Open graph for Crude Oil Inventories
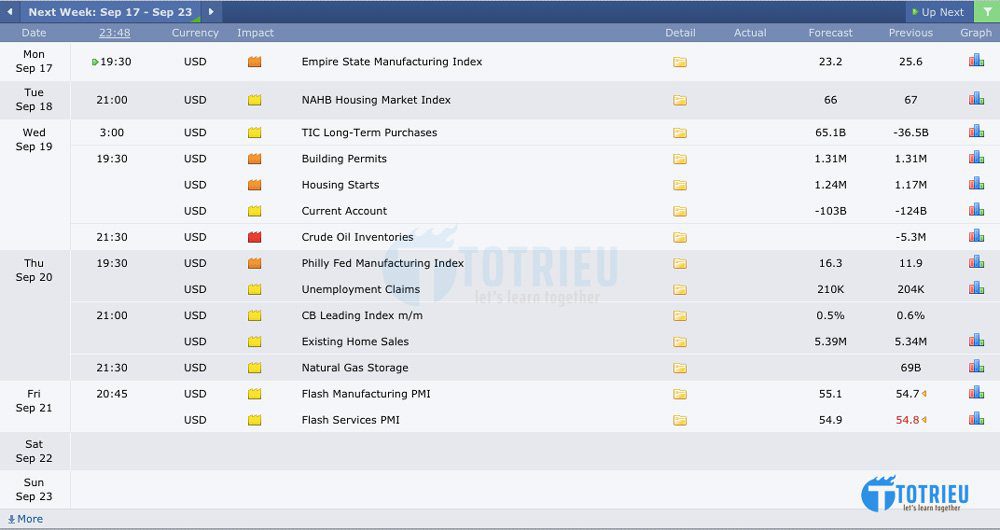This screenshot has height=530, width=1000. [976, 237]
